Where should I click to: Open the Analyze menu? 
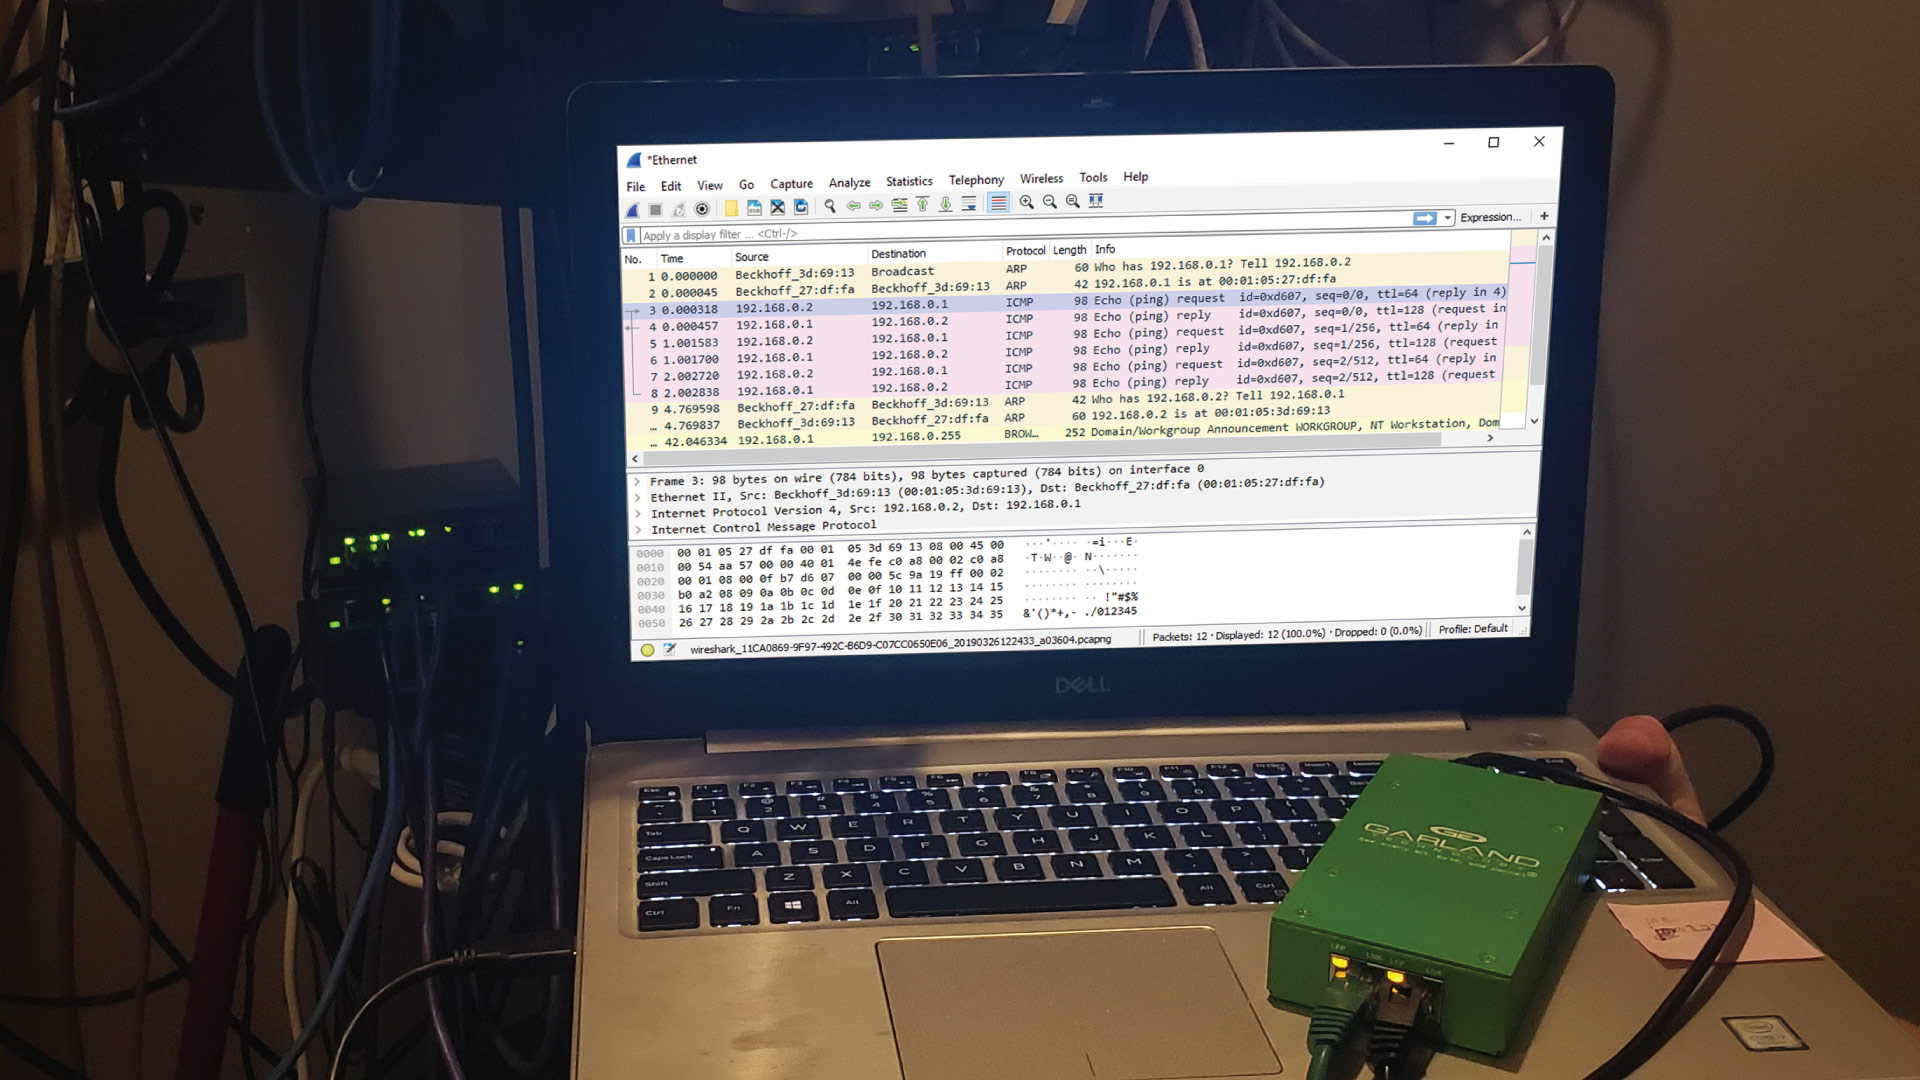coord(849,183)
